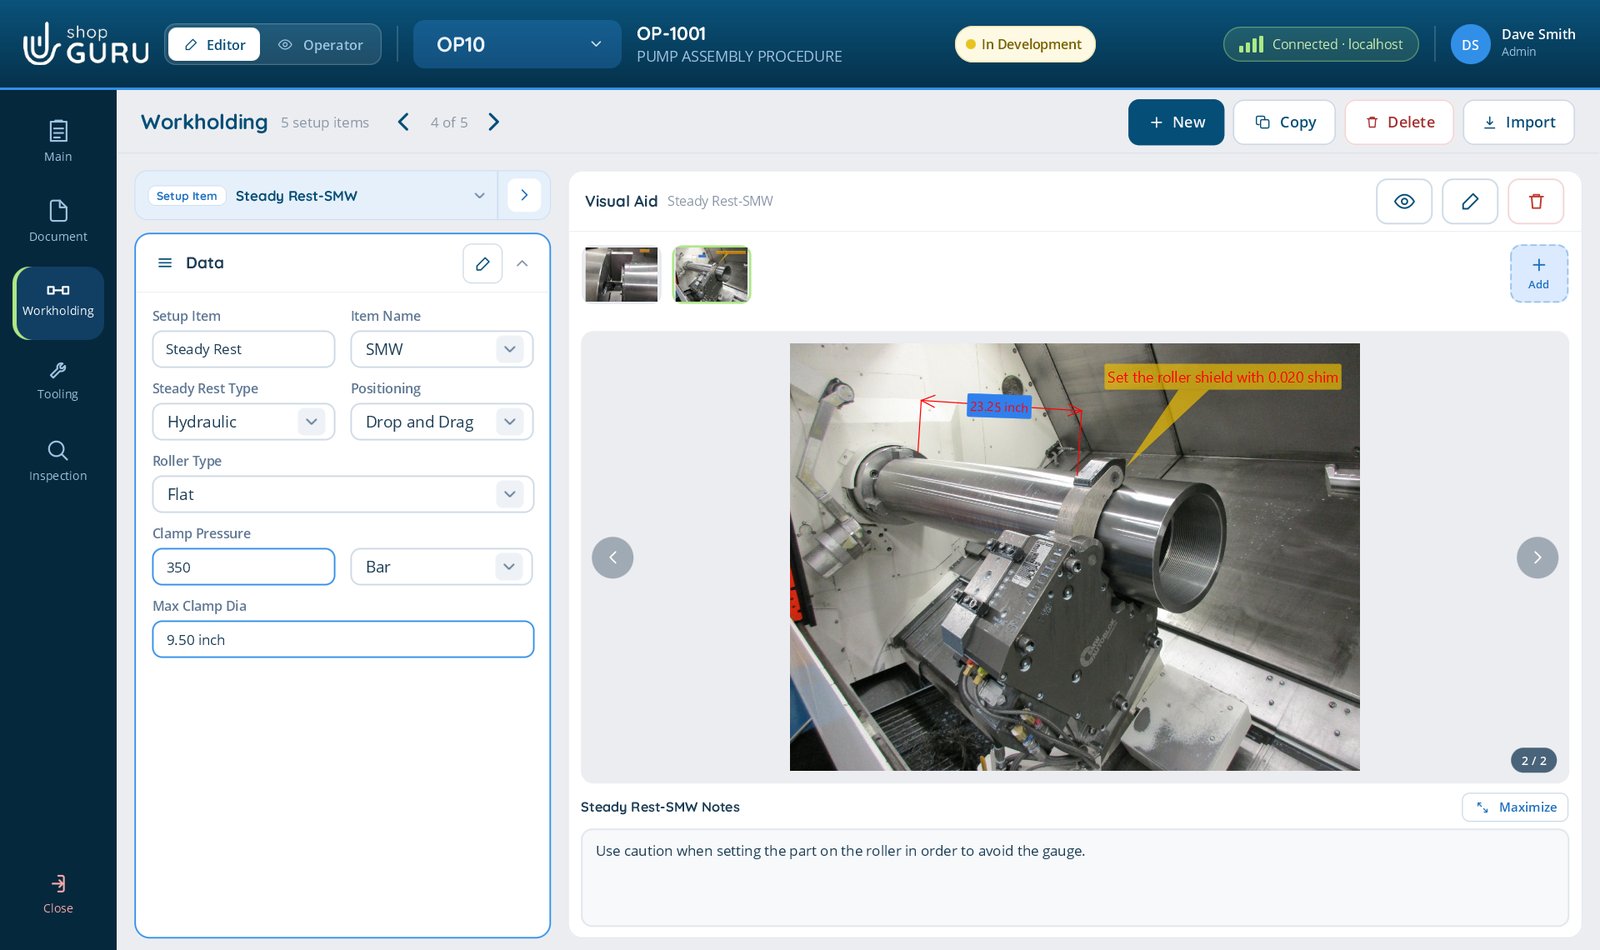Open the Inspection sidebar section
Viewport: 1600px width, 950px height.
pyautogui.click(x=58, y=460)
